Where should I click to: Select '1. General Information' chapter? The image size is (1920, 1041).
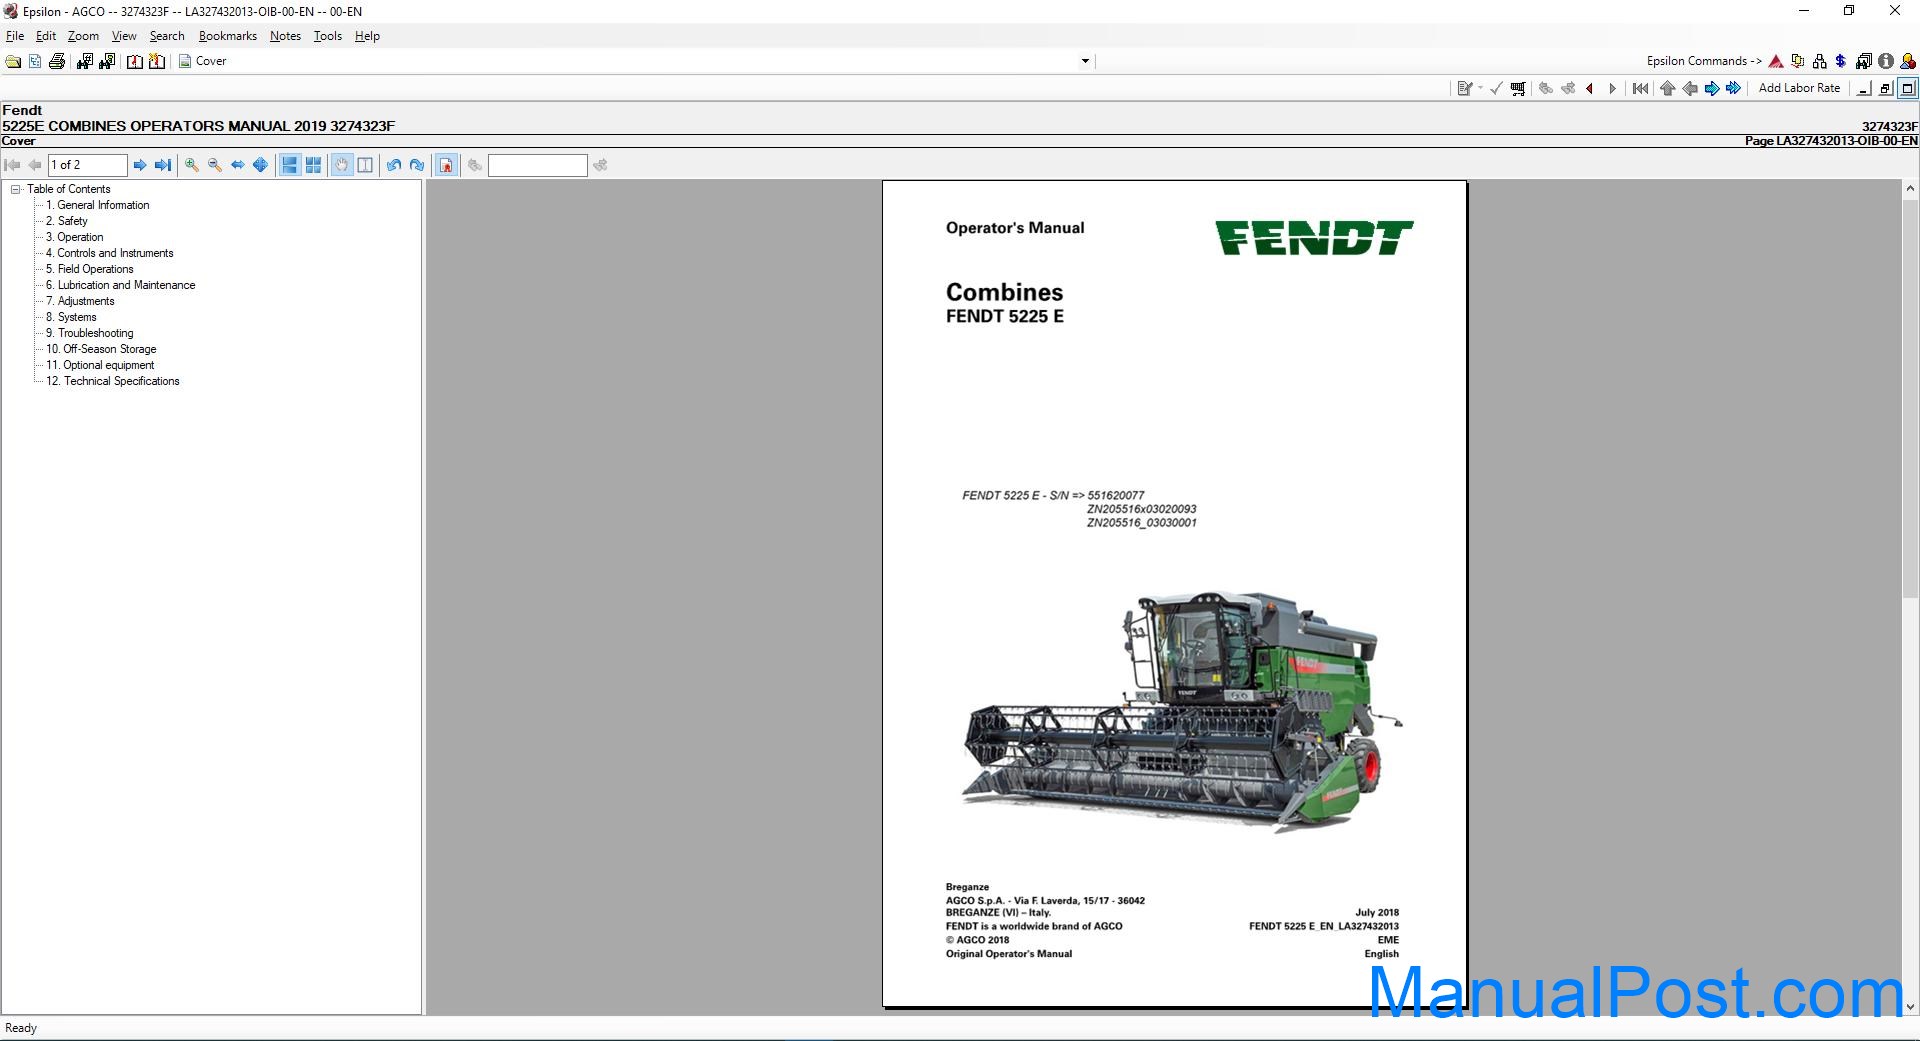pos(98,205)
